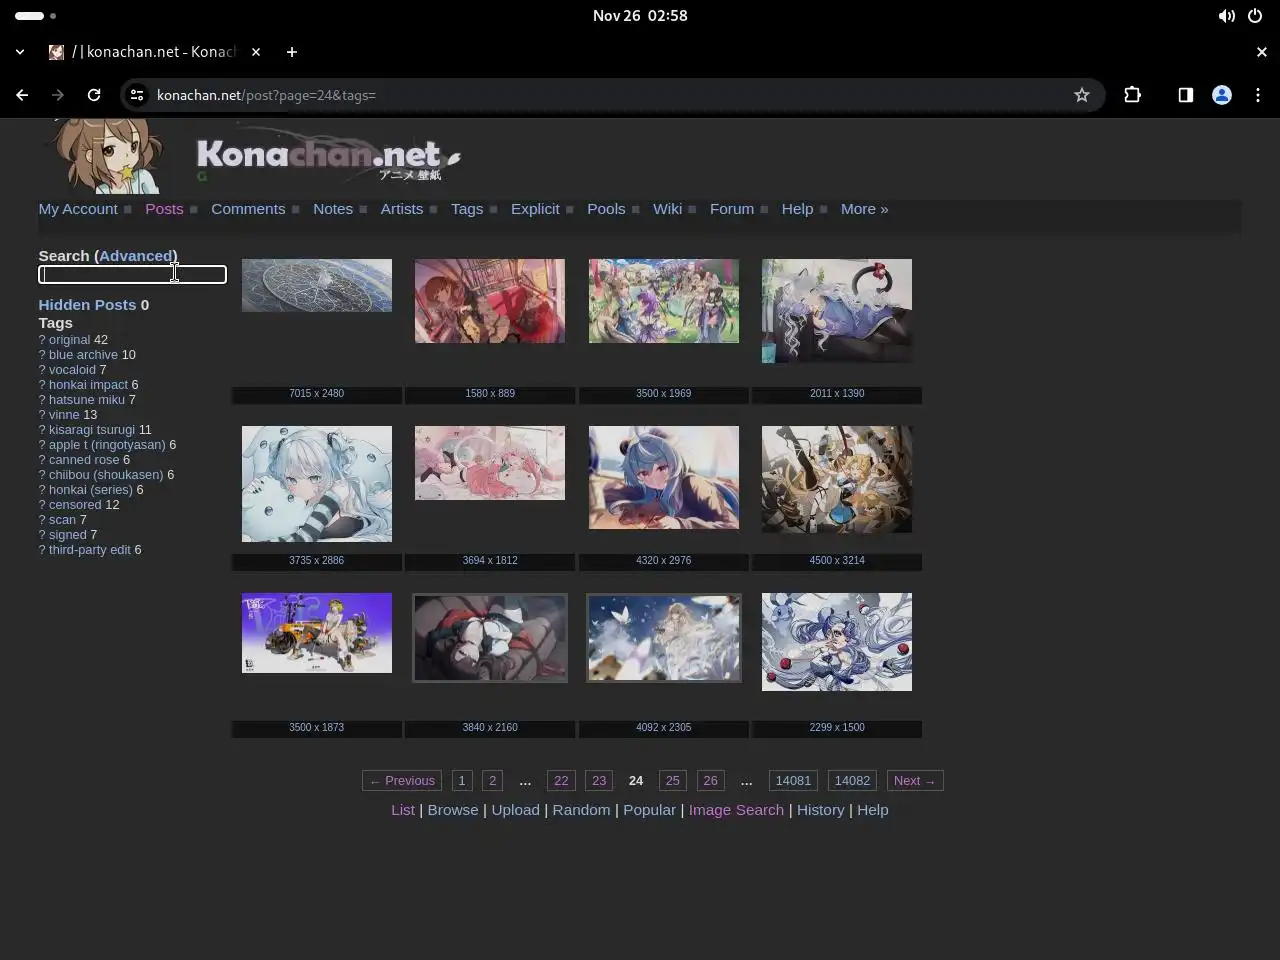Open system volume indicator

click(x=1226, y=16)
